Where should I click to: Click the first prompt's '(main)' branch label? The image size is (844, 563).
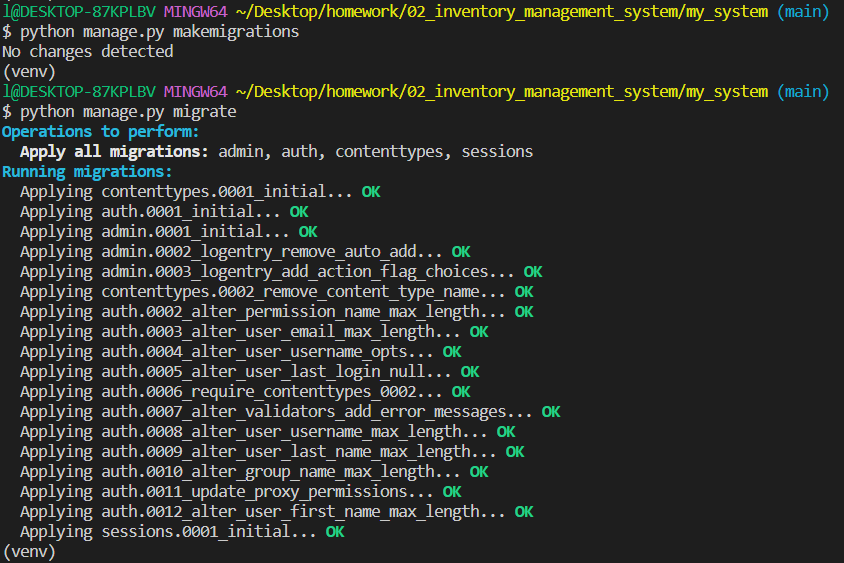[803, 12]
